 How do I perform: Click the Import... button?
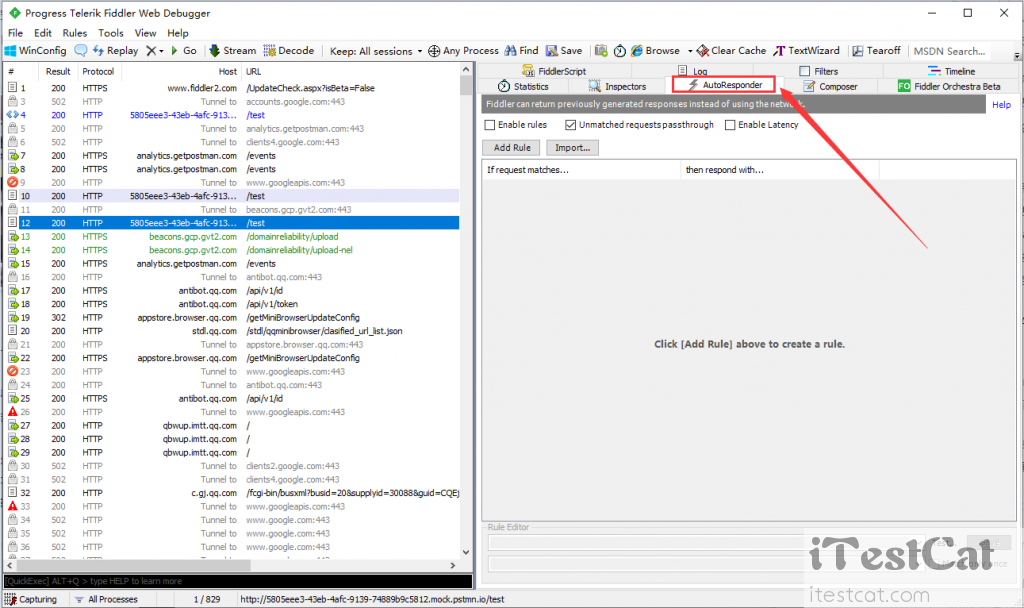tap(572, 148)
